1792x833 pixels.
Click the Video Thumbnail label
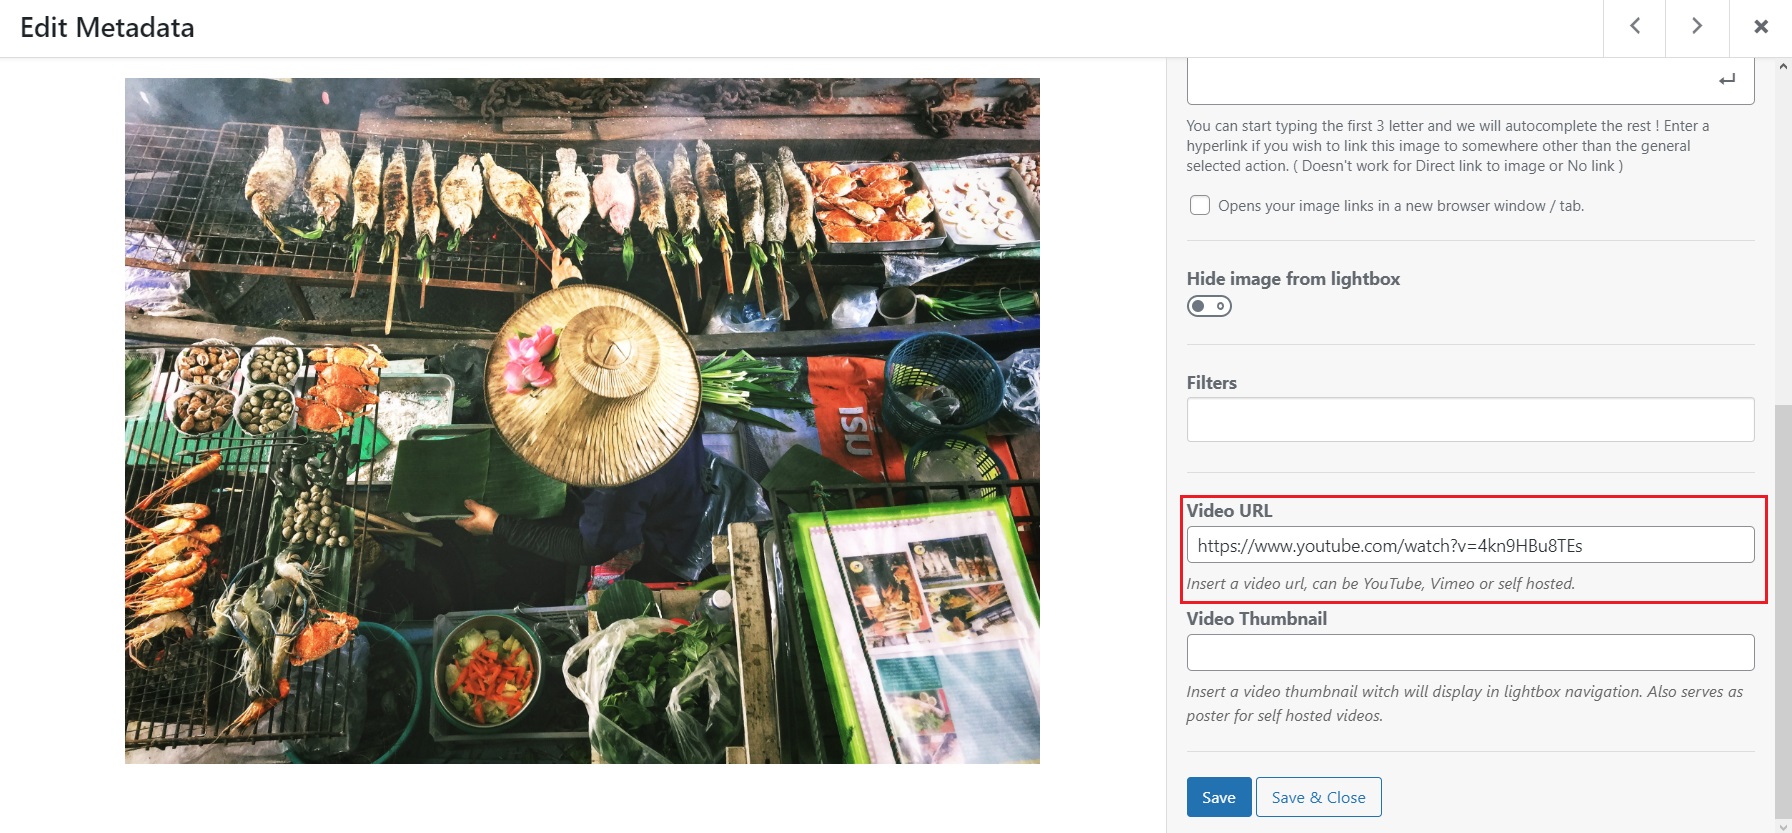[x=1256, y=619]
